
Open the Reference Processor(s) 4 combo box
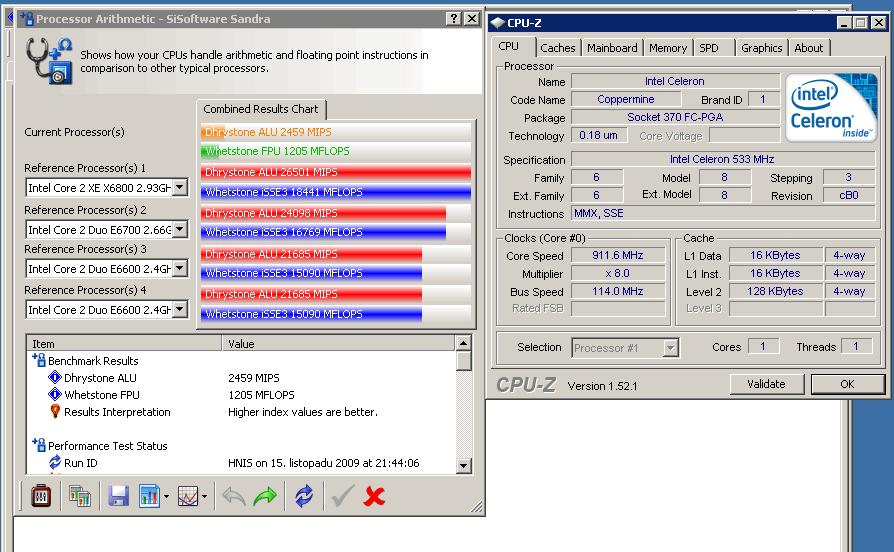(180, 309)
